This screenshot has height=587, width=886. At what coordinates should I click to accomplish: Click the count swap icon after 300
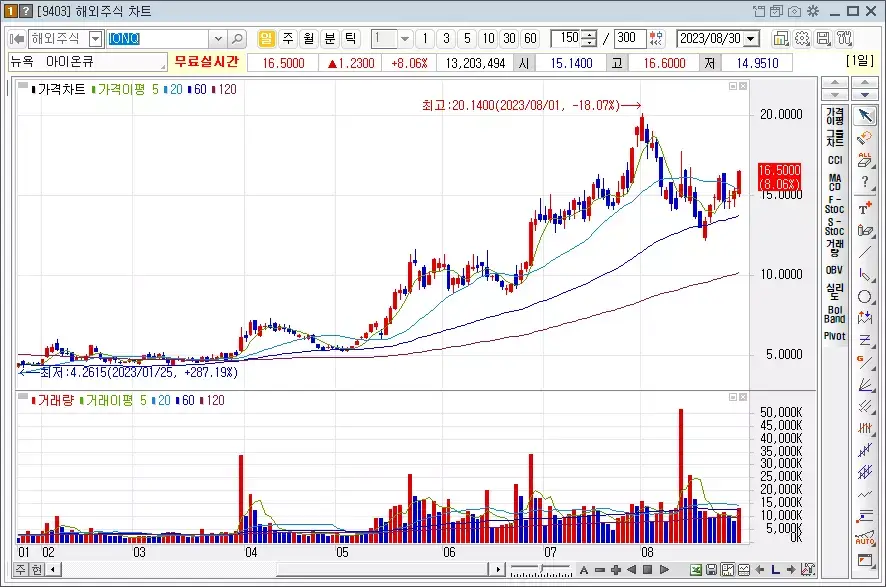click(656, 38)
